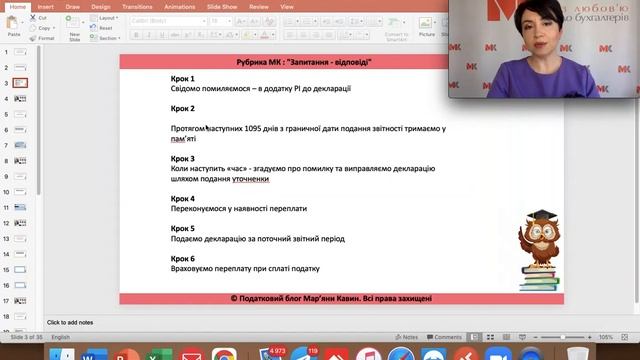Viewport: 640px width, 360px height.
Task: Open the font size dropdown
Action: 229,21
